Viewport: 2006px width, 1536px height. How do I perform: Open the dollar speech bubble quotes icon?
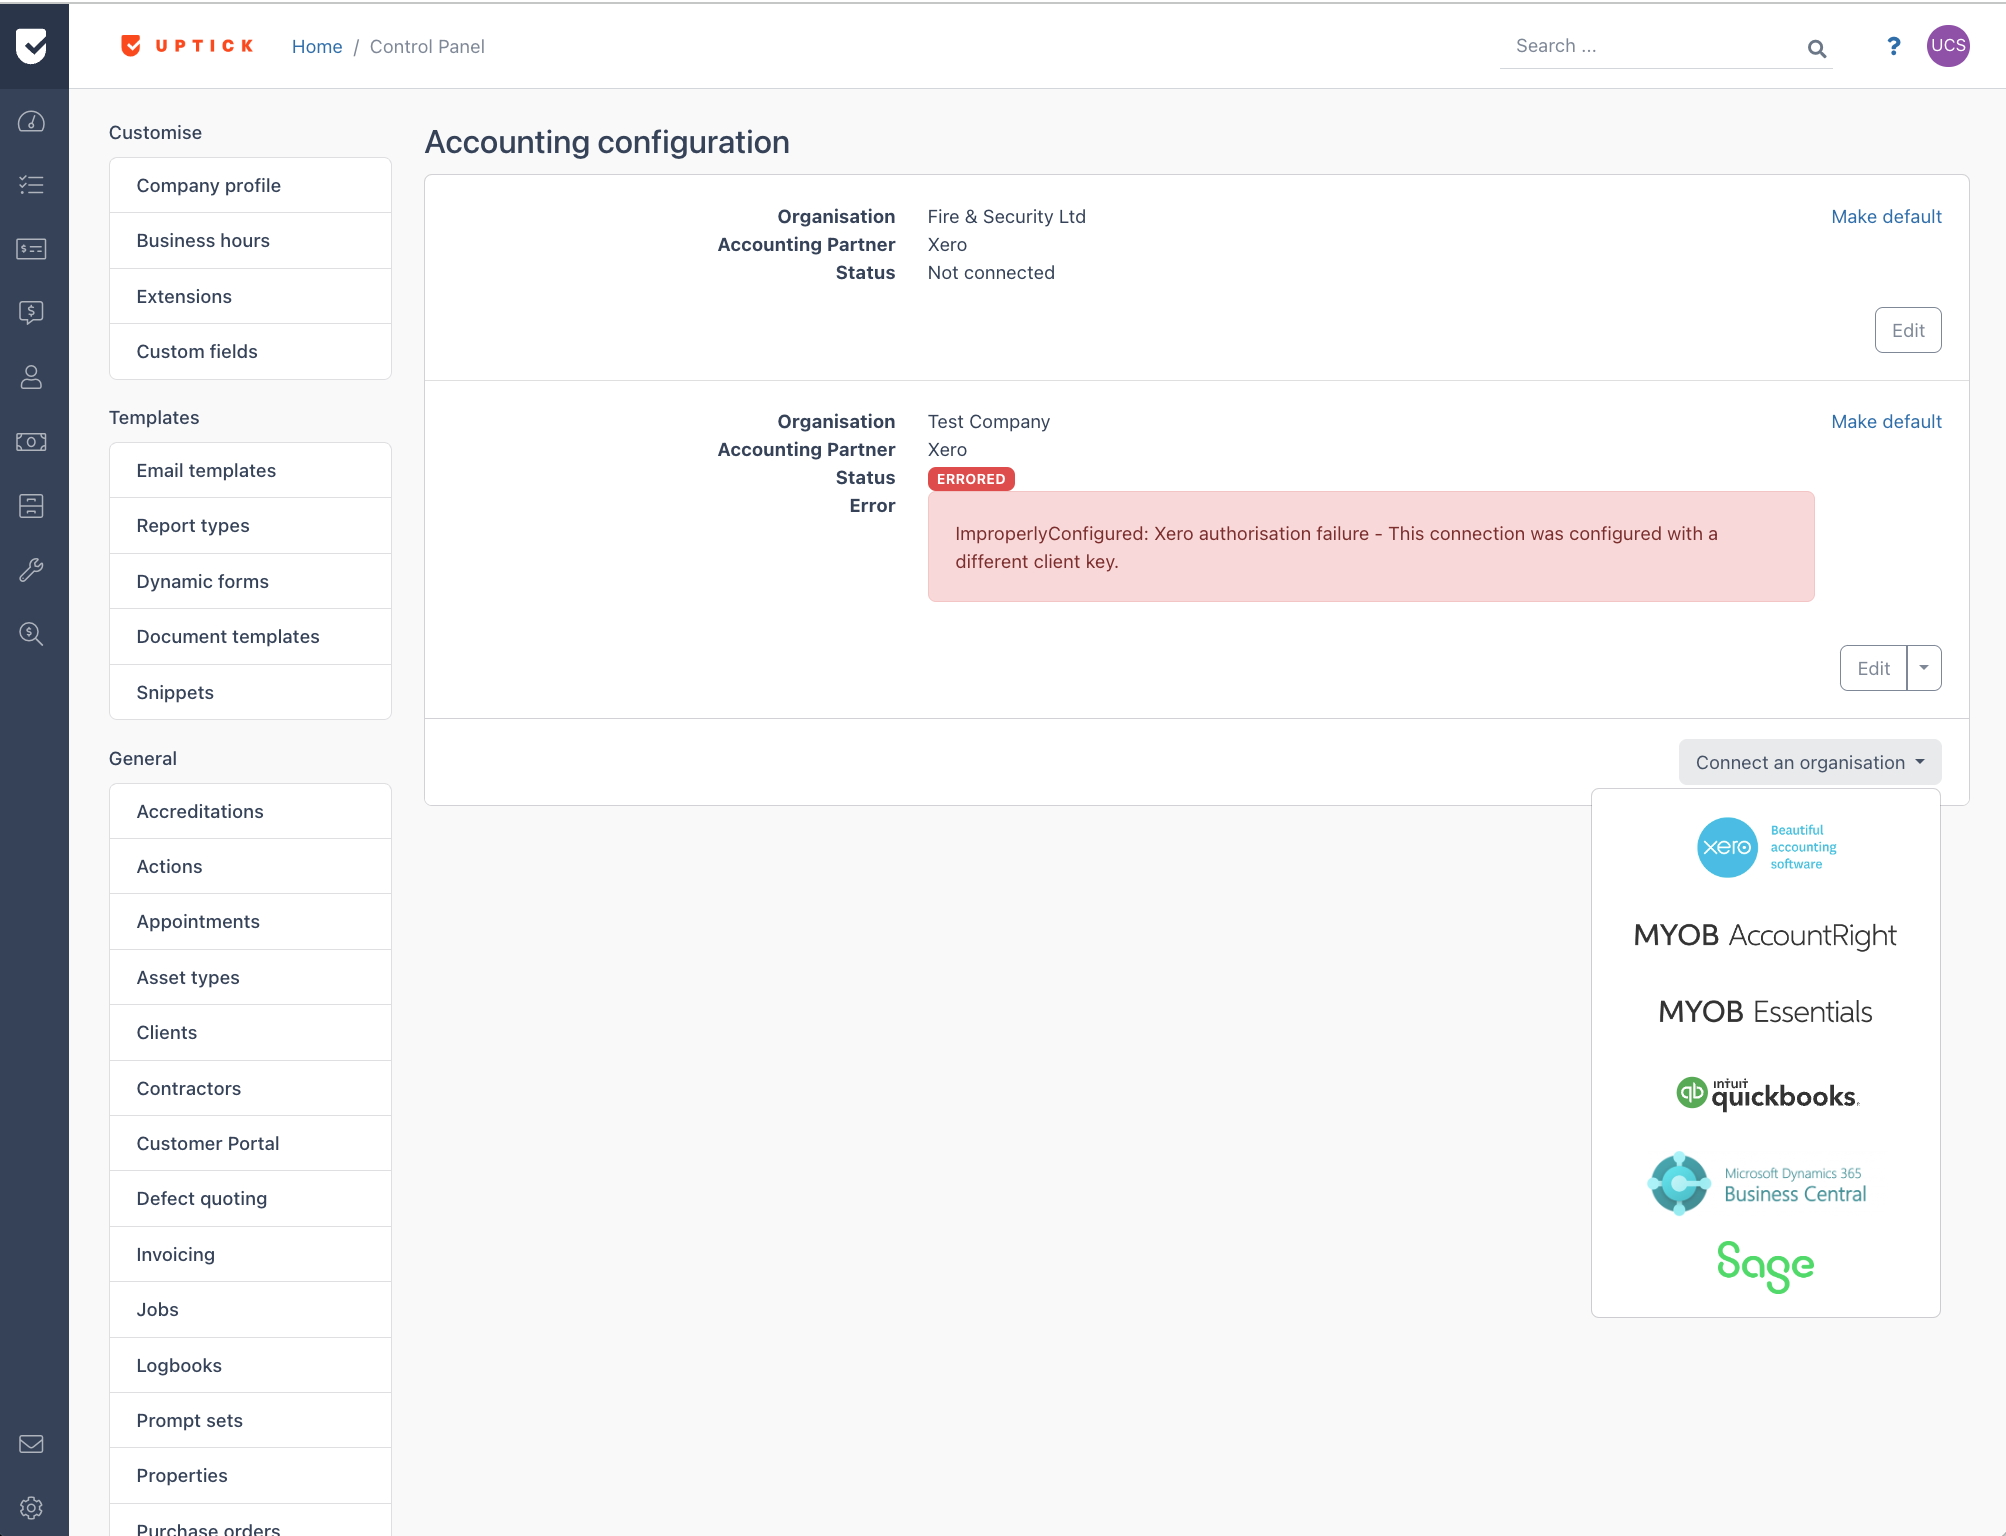(32, 313)
